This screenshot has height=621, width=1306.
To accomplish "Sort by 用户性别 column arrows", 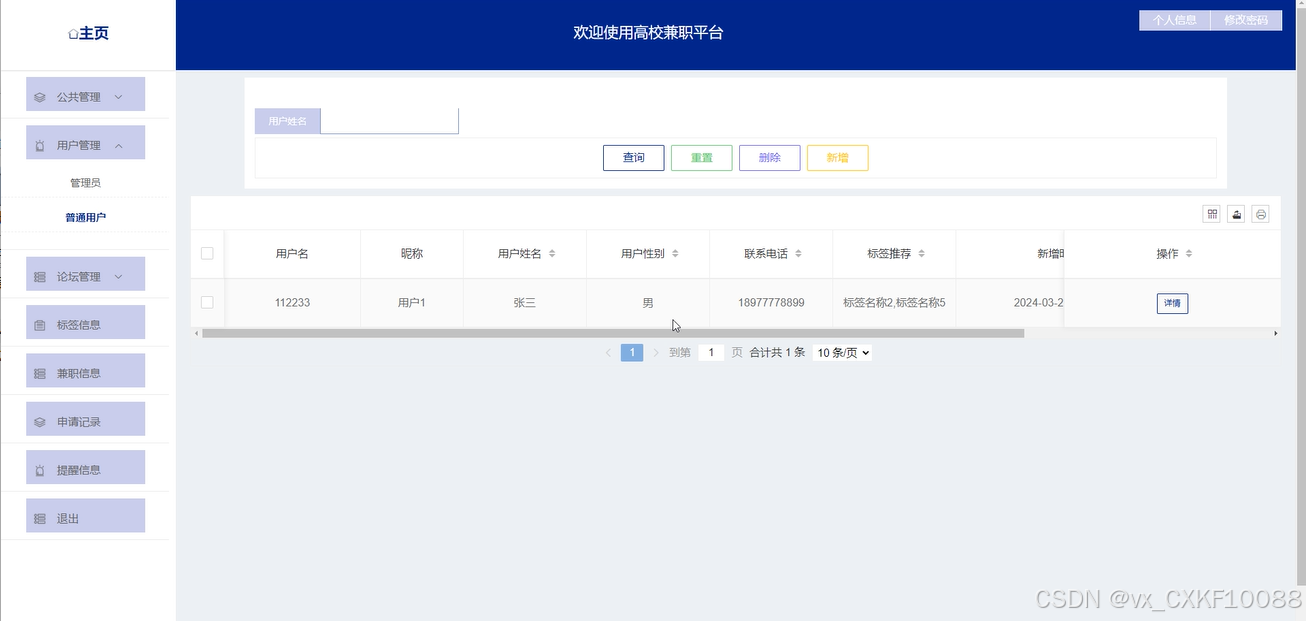I will 675,254.
